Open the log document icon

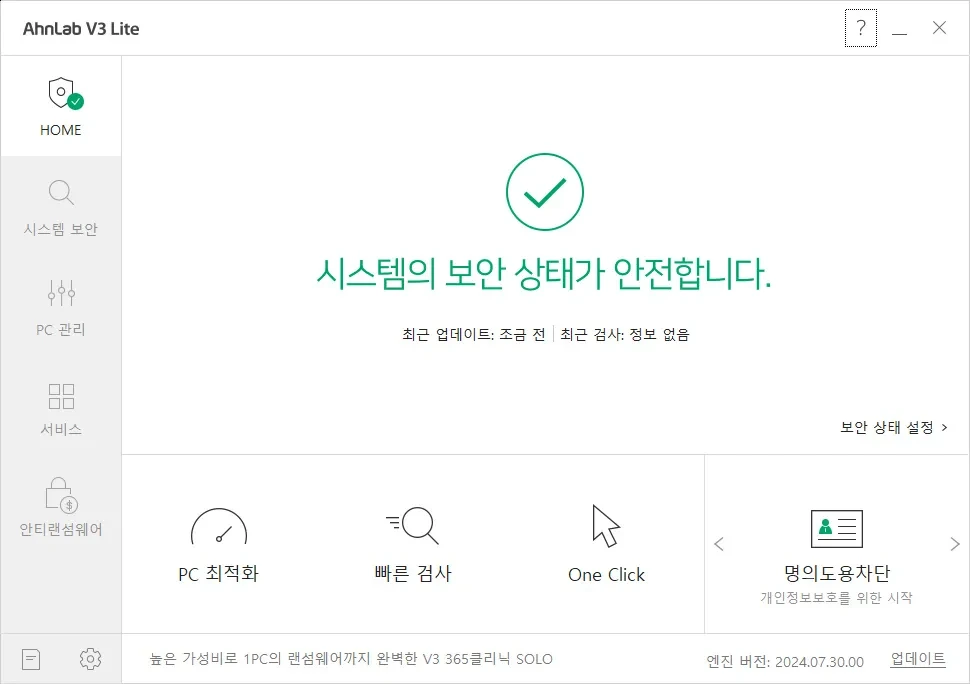pos(31,659)
